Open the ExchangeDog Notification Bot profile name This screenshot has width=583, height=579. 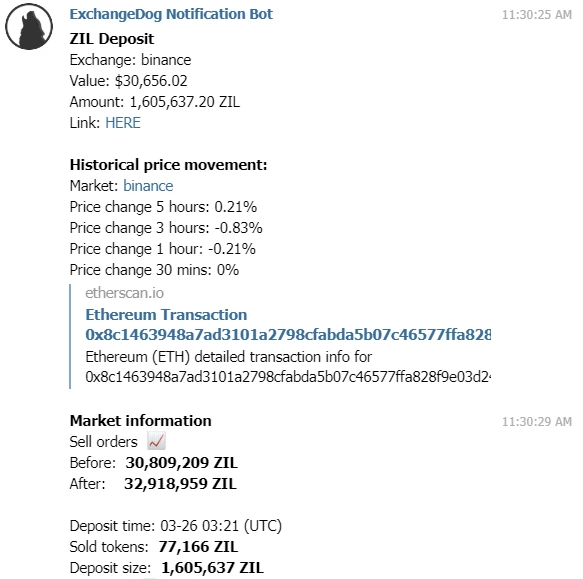(171, 14)
